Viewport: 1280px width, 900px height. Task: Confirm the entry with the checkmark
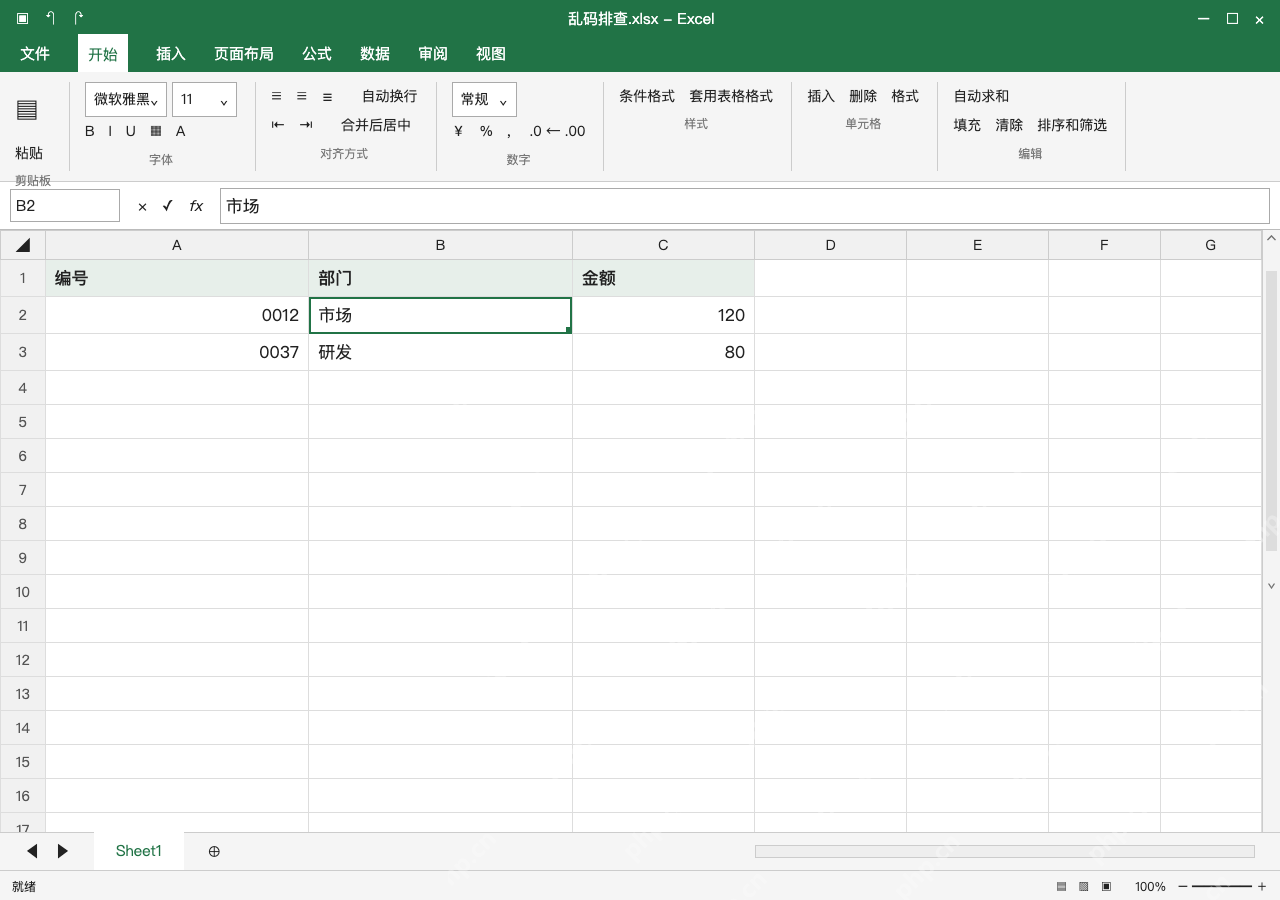167,206
